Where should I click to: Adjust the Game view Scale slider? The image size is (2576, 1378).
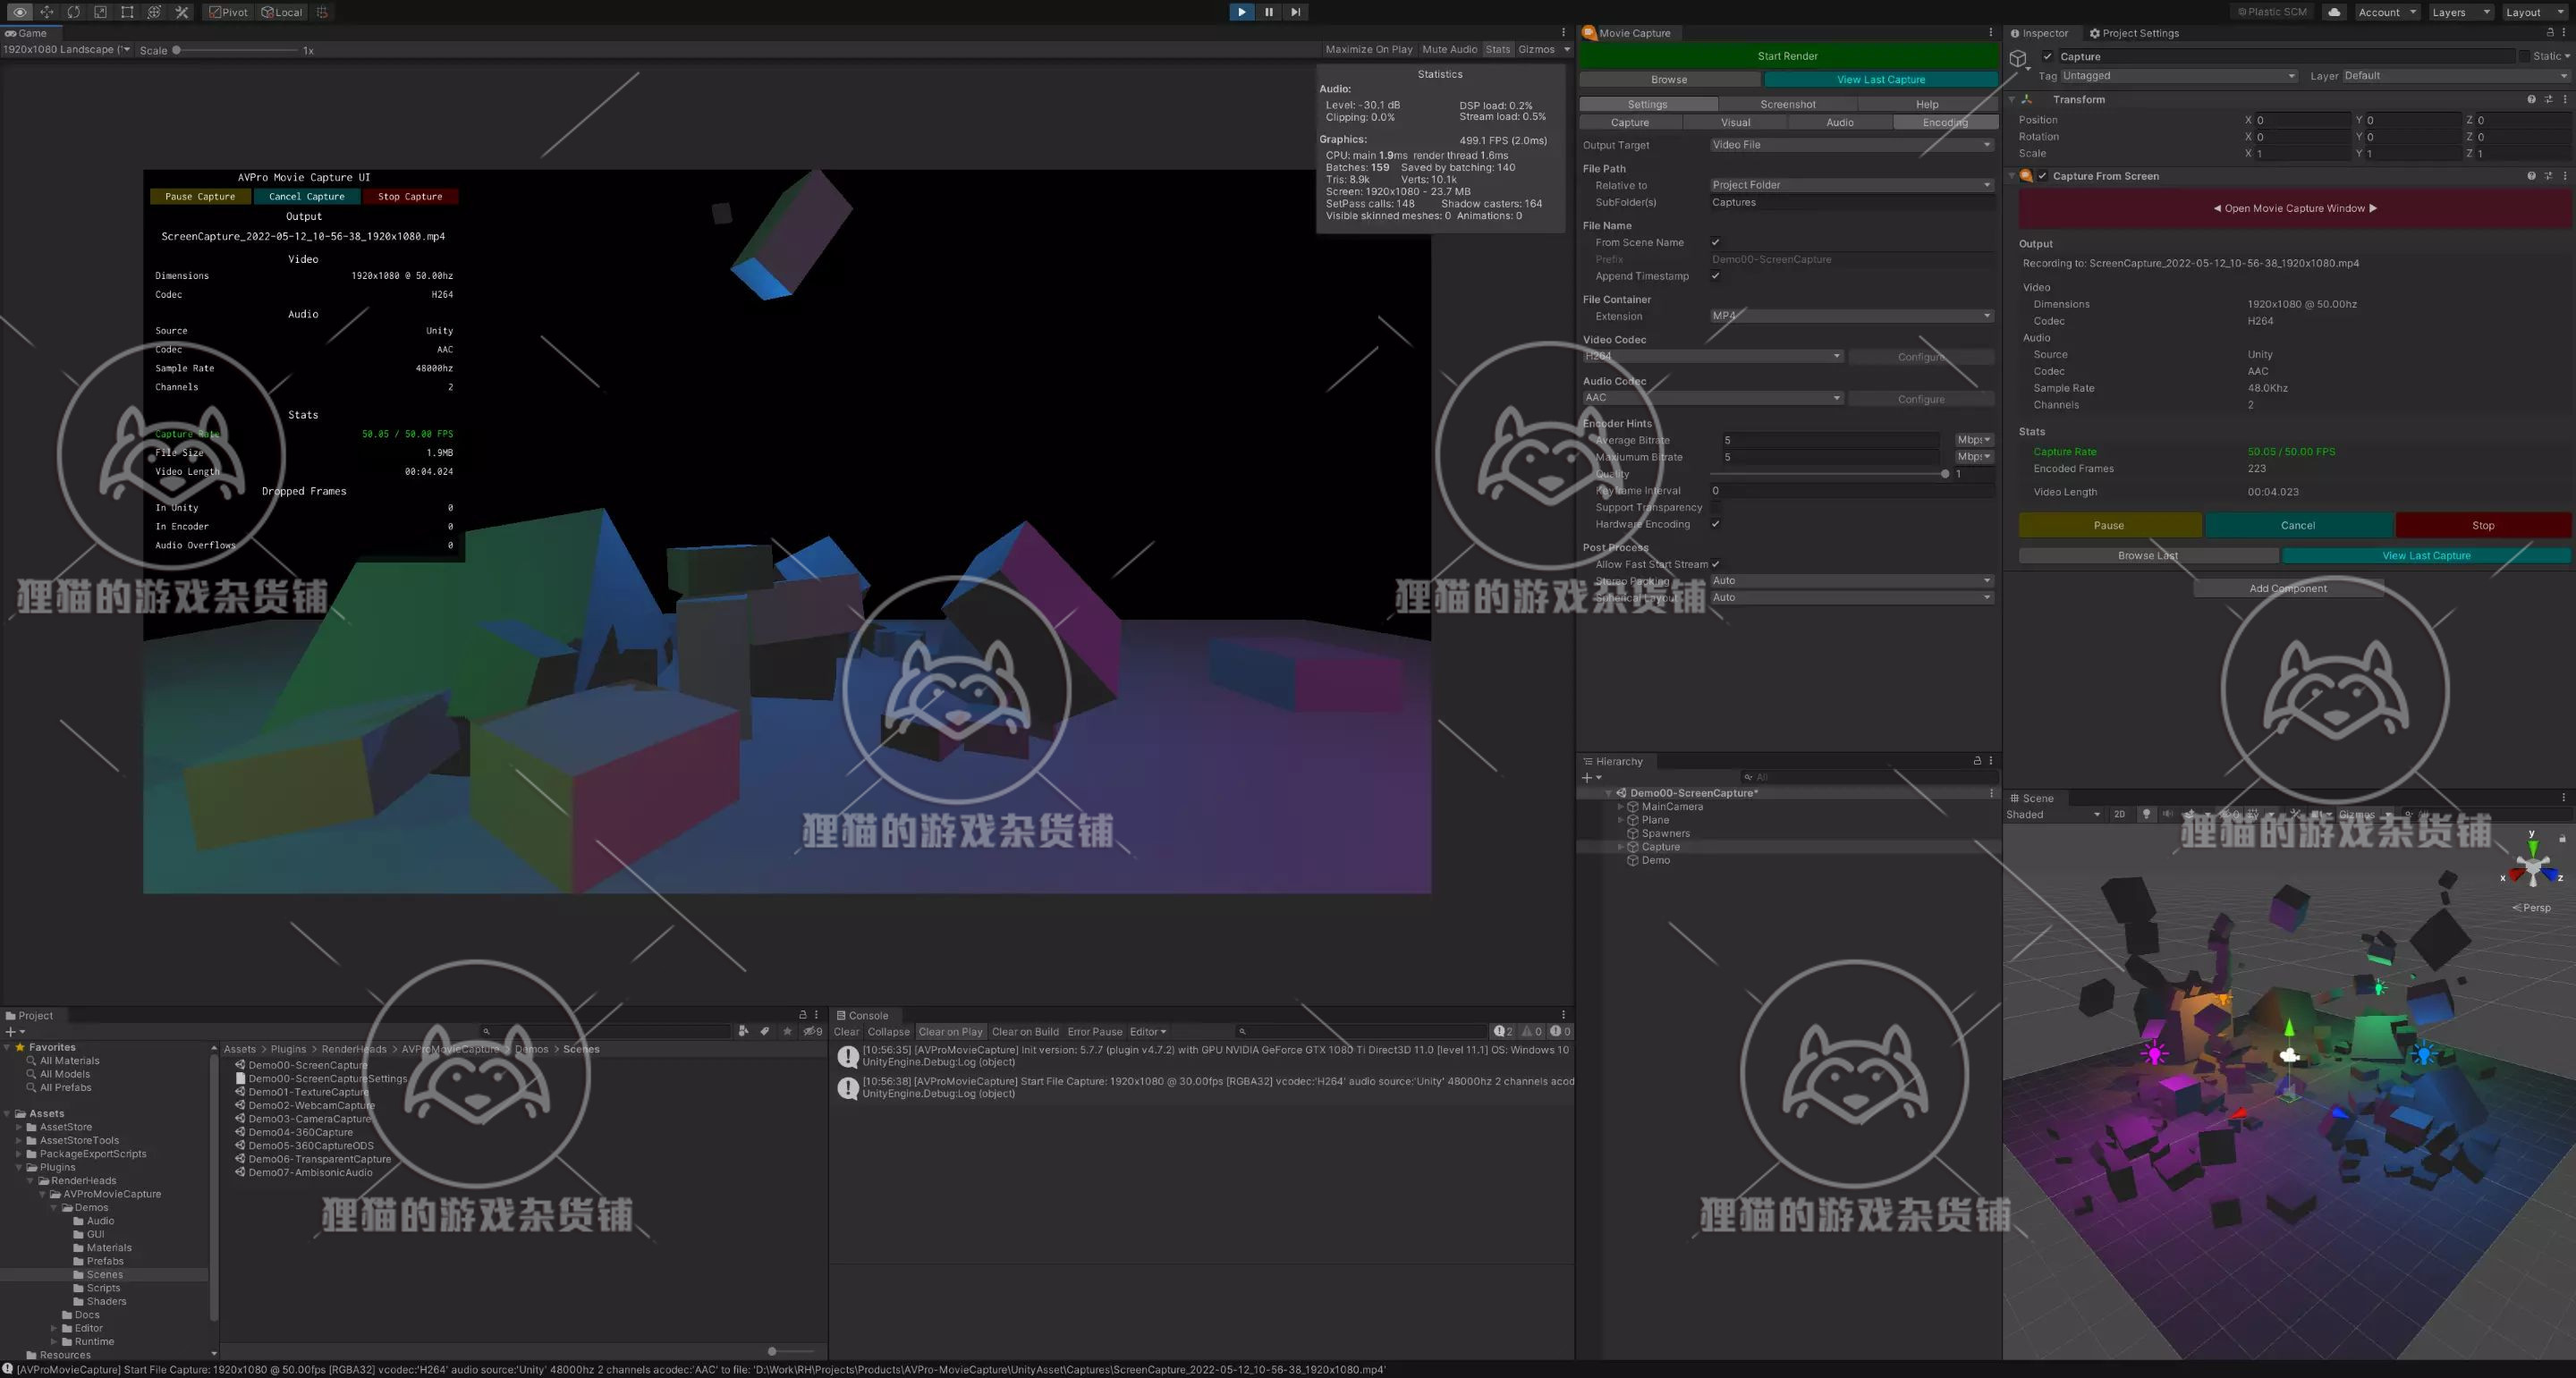235,50
